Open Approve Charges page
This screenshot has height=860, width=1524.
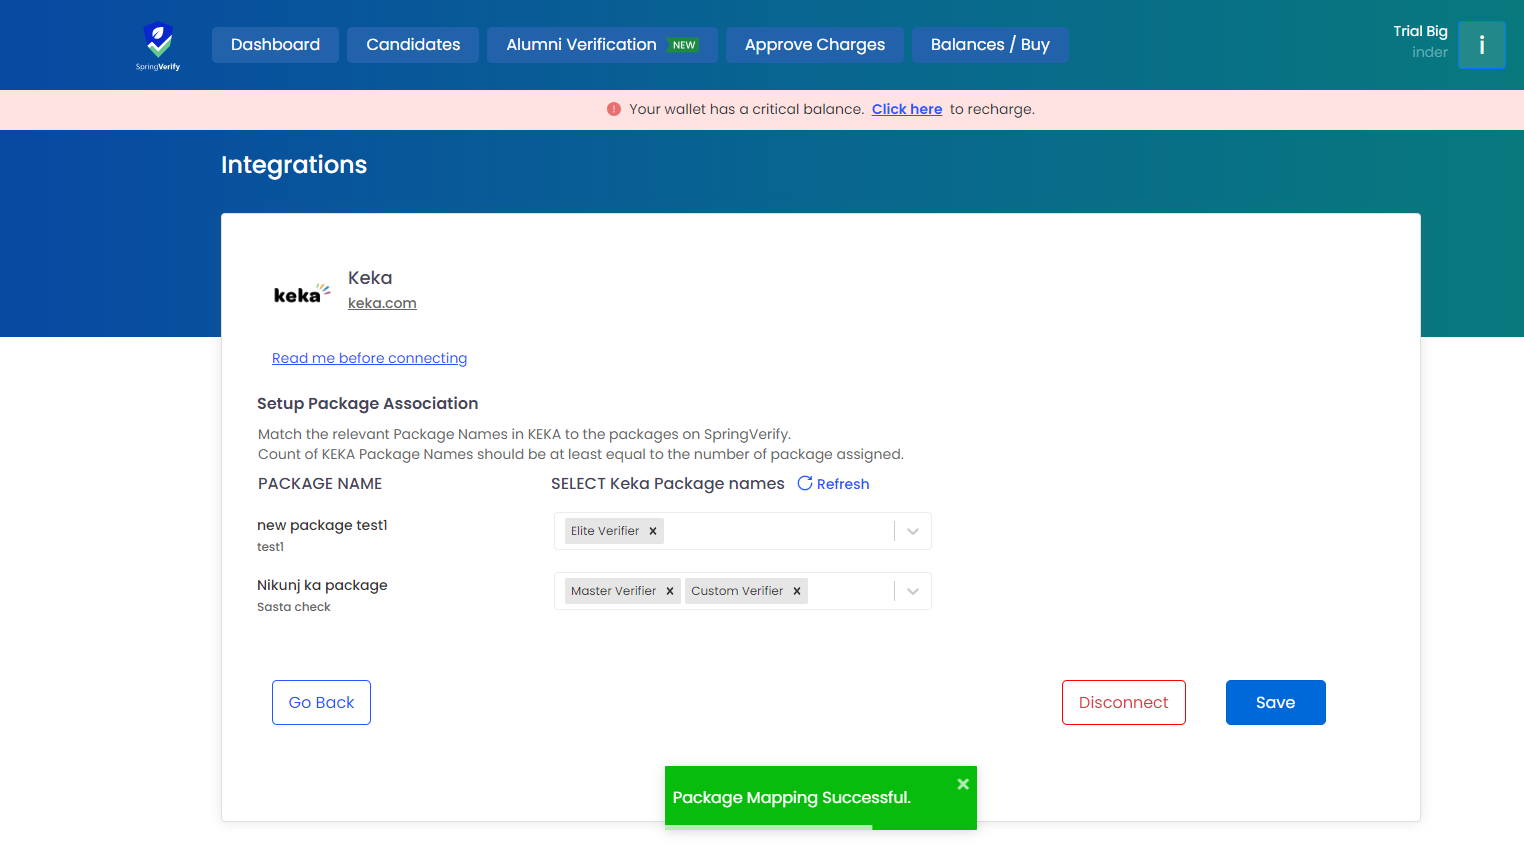tap(815, 45)
